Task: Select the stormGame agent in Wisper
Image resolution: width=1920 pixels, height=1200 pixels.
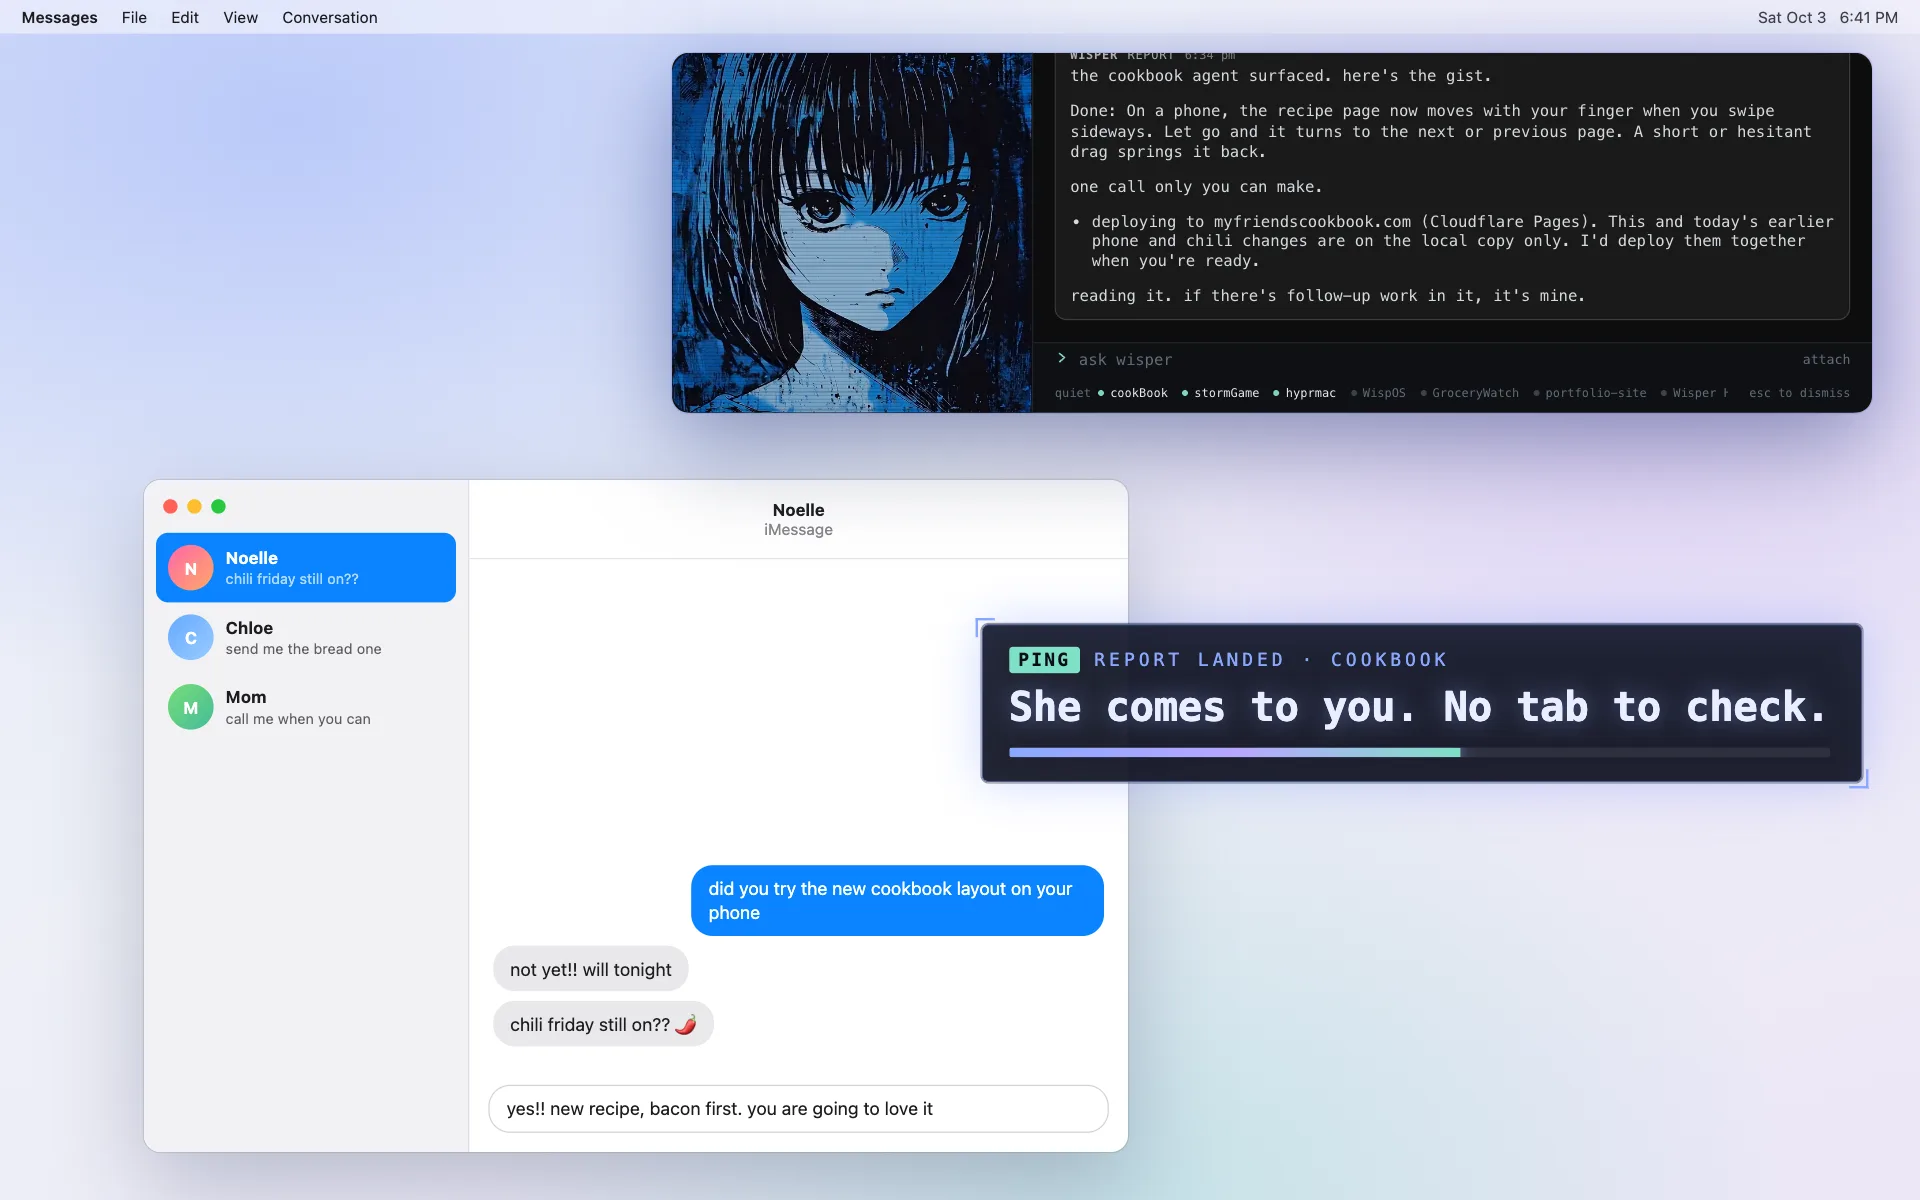Action: coord(1220,393)
